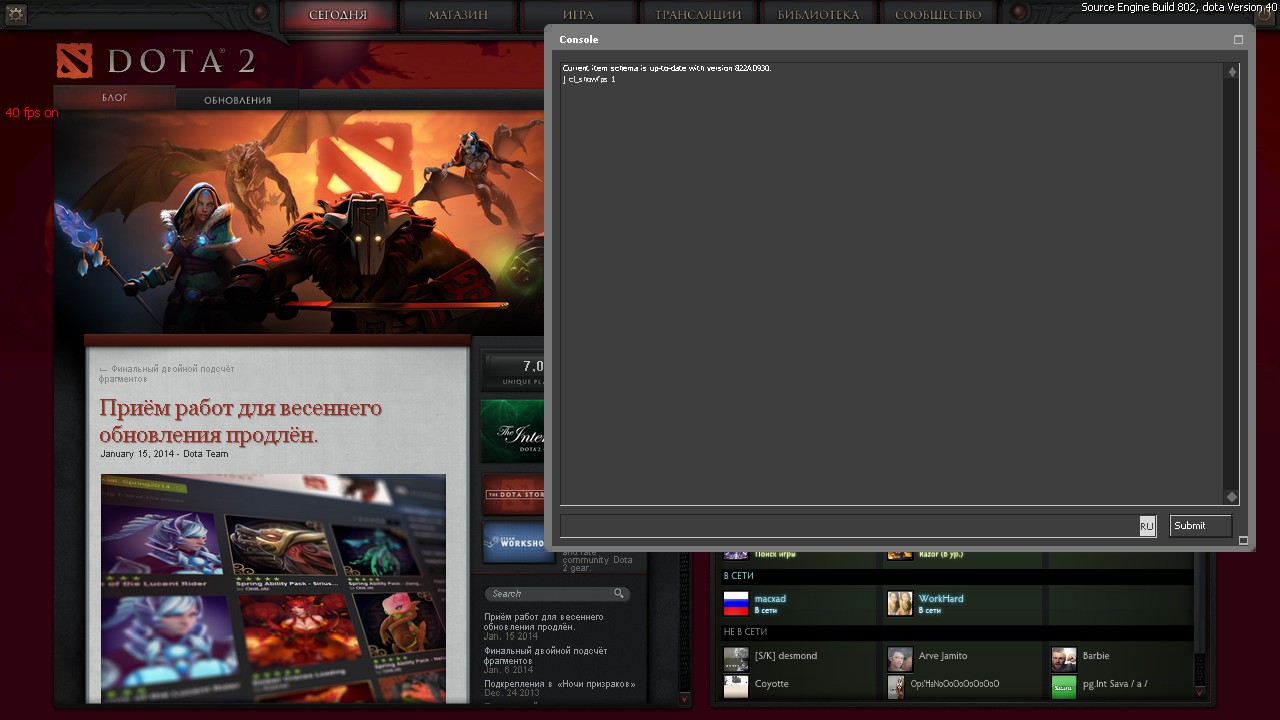Select the БЛОГ sub-tab
This screenshot has width=1280, height=720.
point(114,98)
